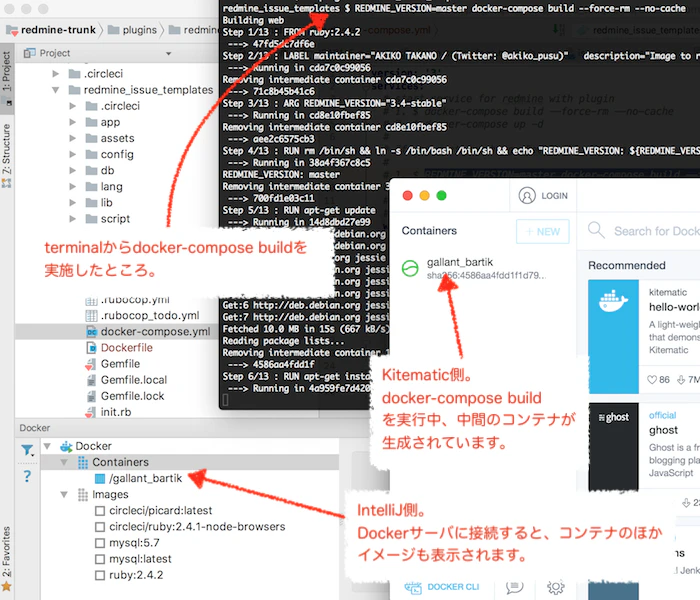Click the official label for ghost
Image resolution: width=700 pixels, height=600 pixels.
(662, 415)
